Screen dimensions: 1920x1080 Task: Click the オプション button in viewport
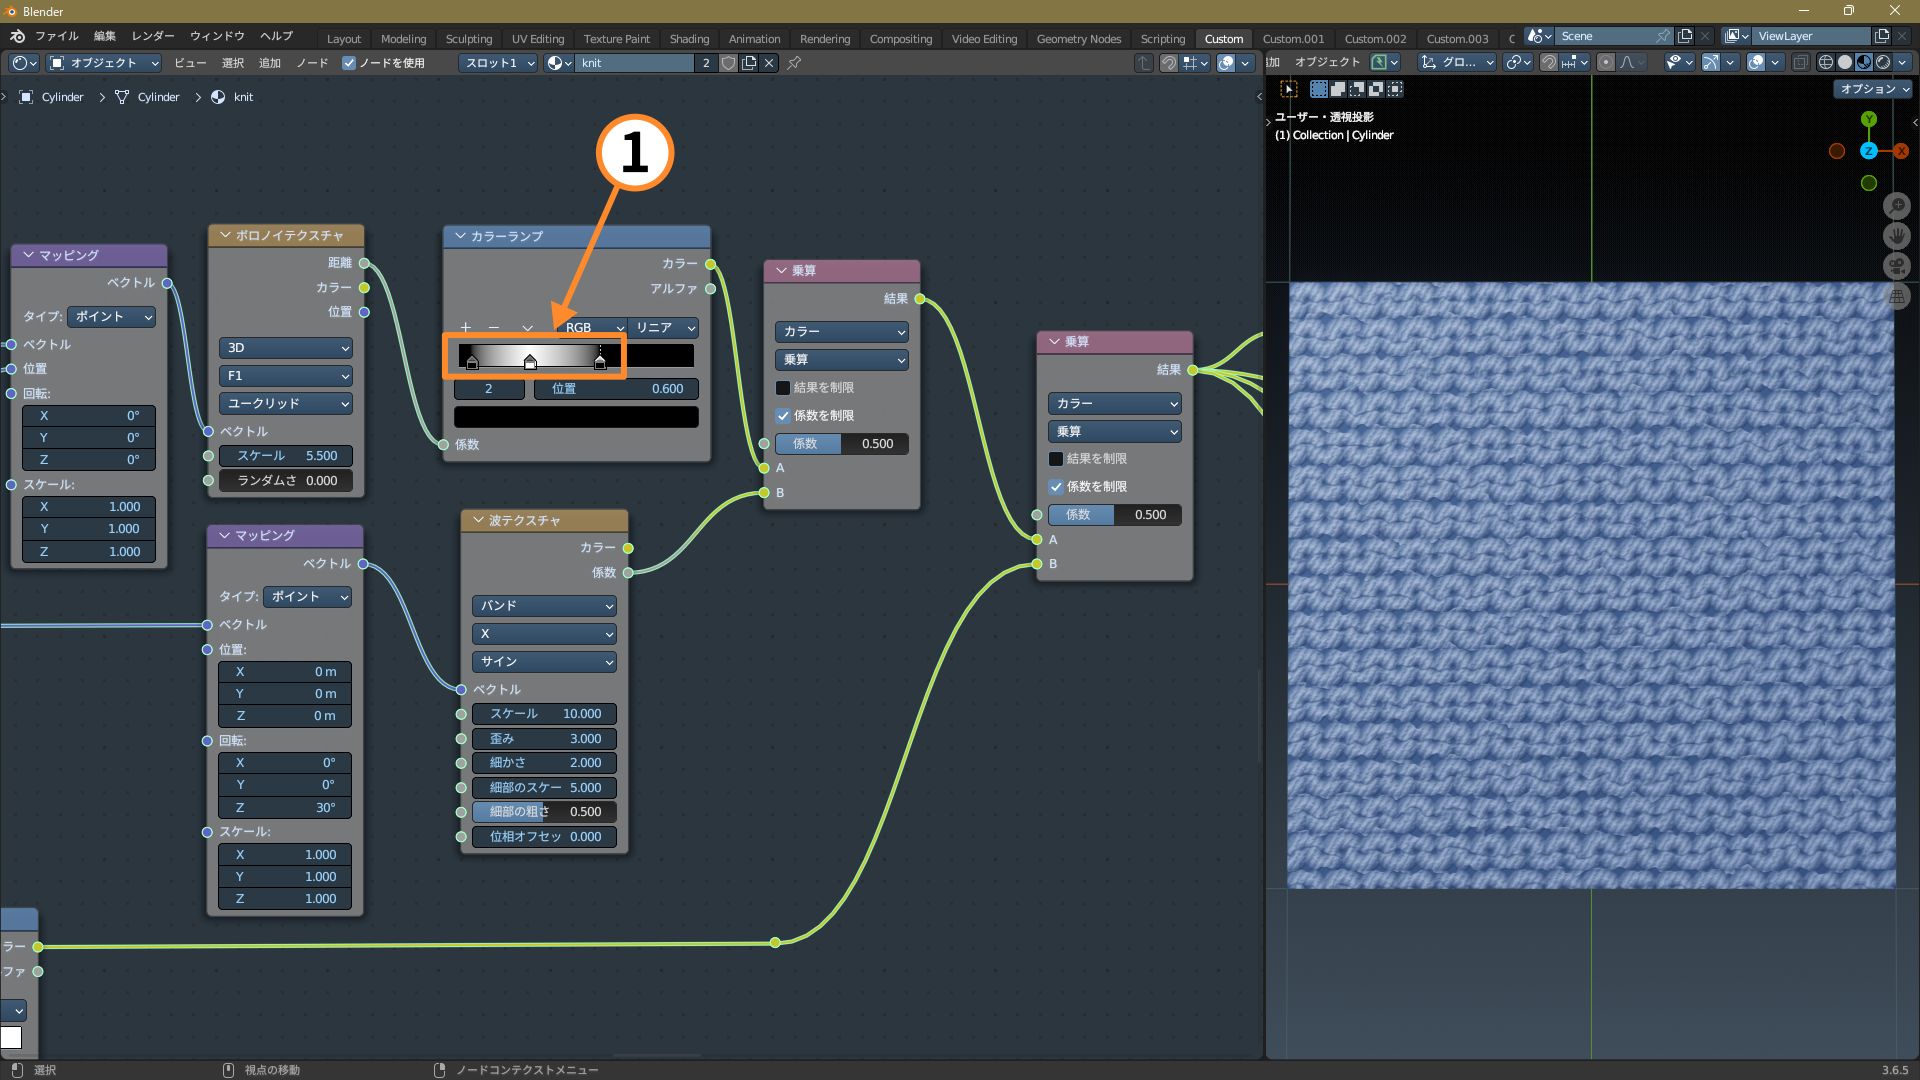[1873, 89]
